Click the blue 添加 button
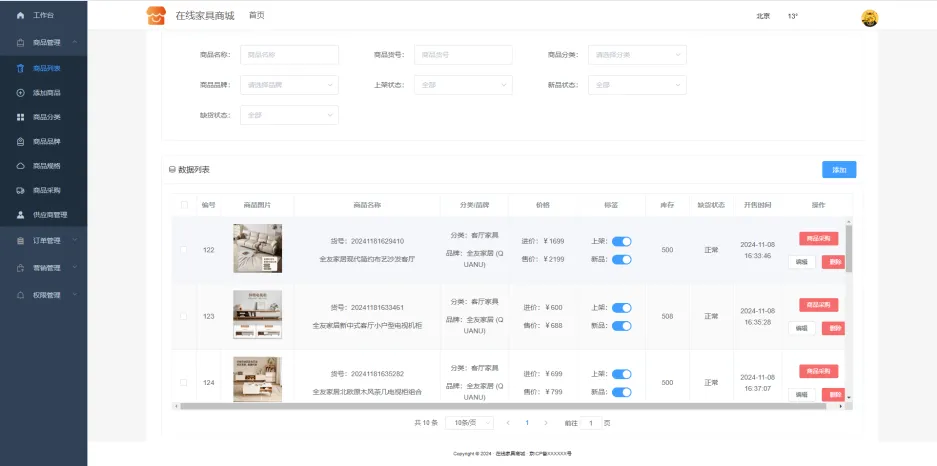937x466 pixels. tap(838, 170)
